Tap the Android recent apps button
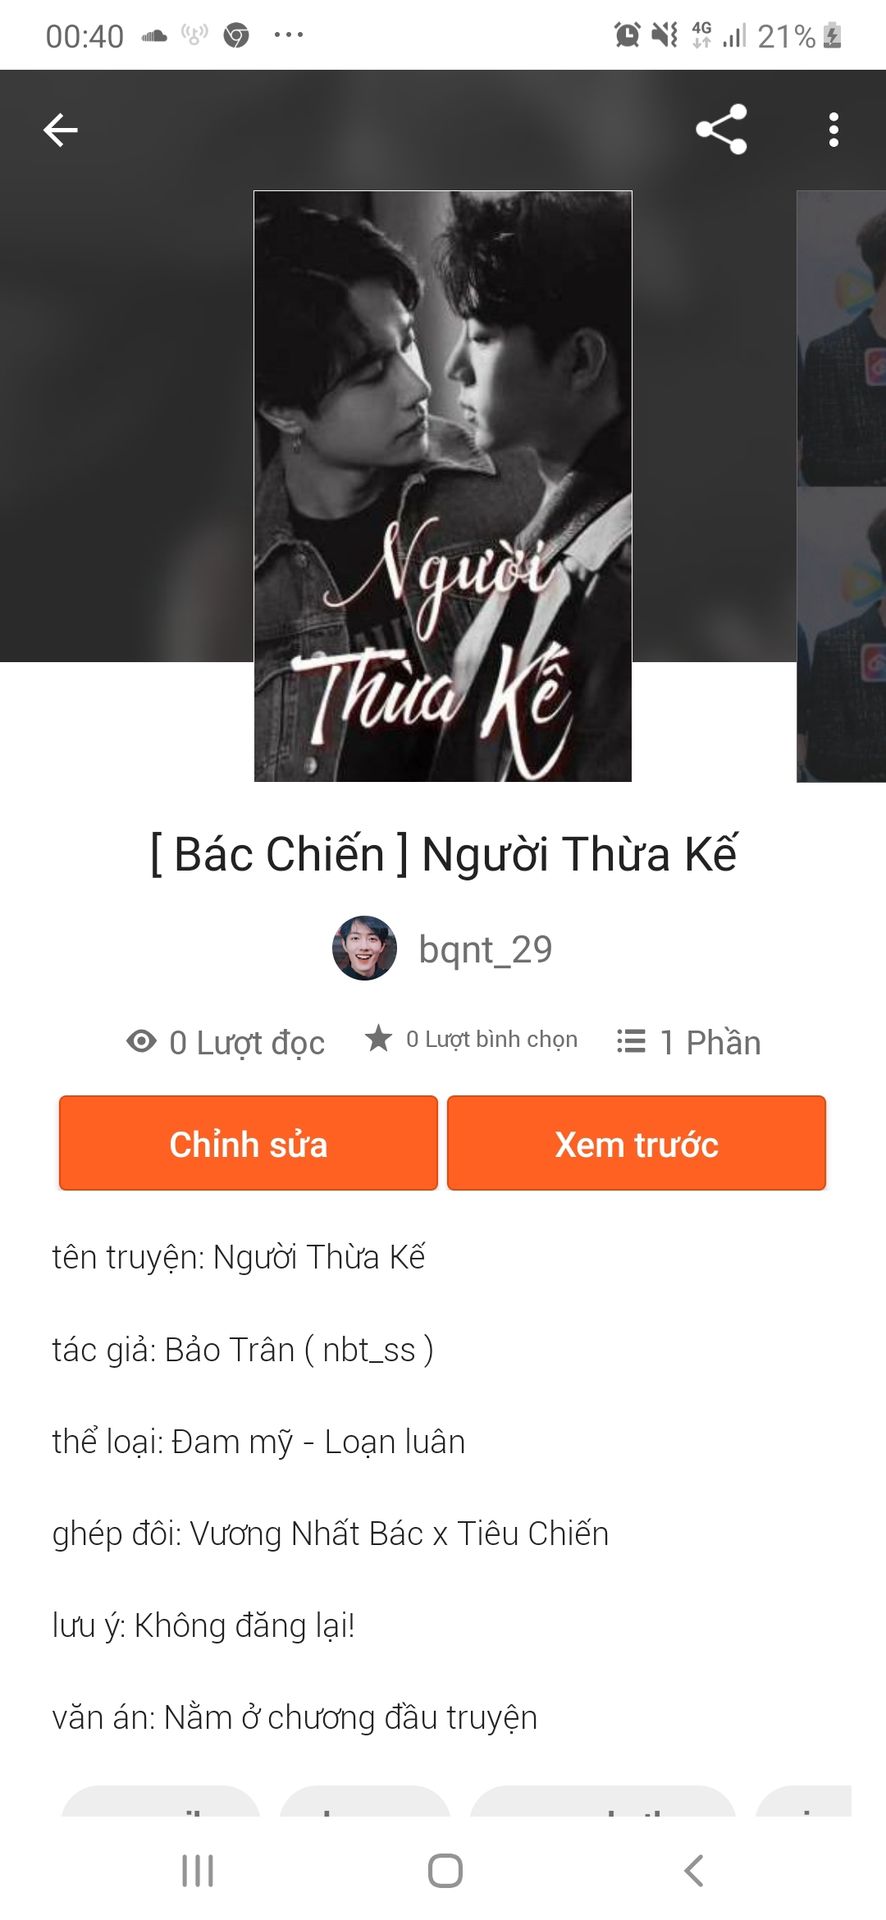The image size is (886, 1920). pos(198,1870)
